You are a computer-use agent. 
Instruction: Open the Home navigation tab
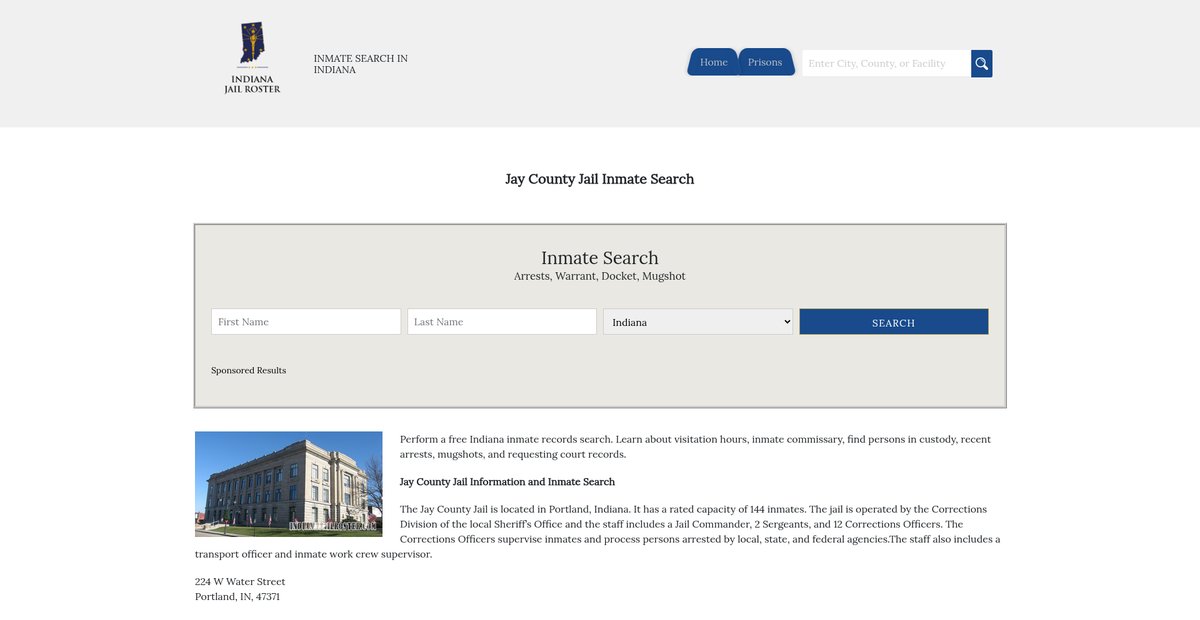[713, 62]
